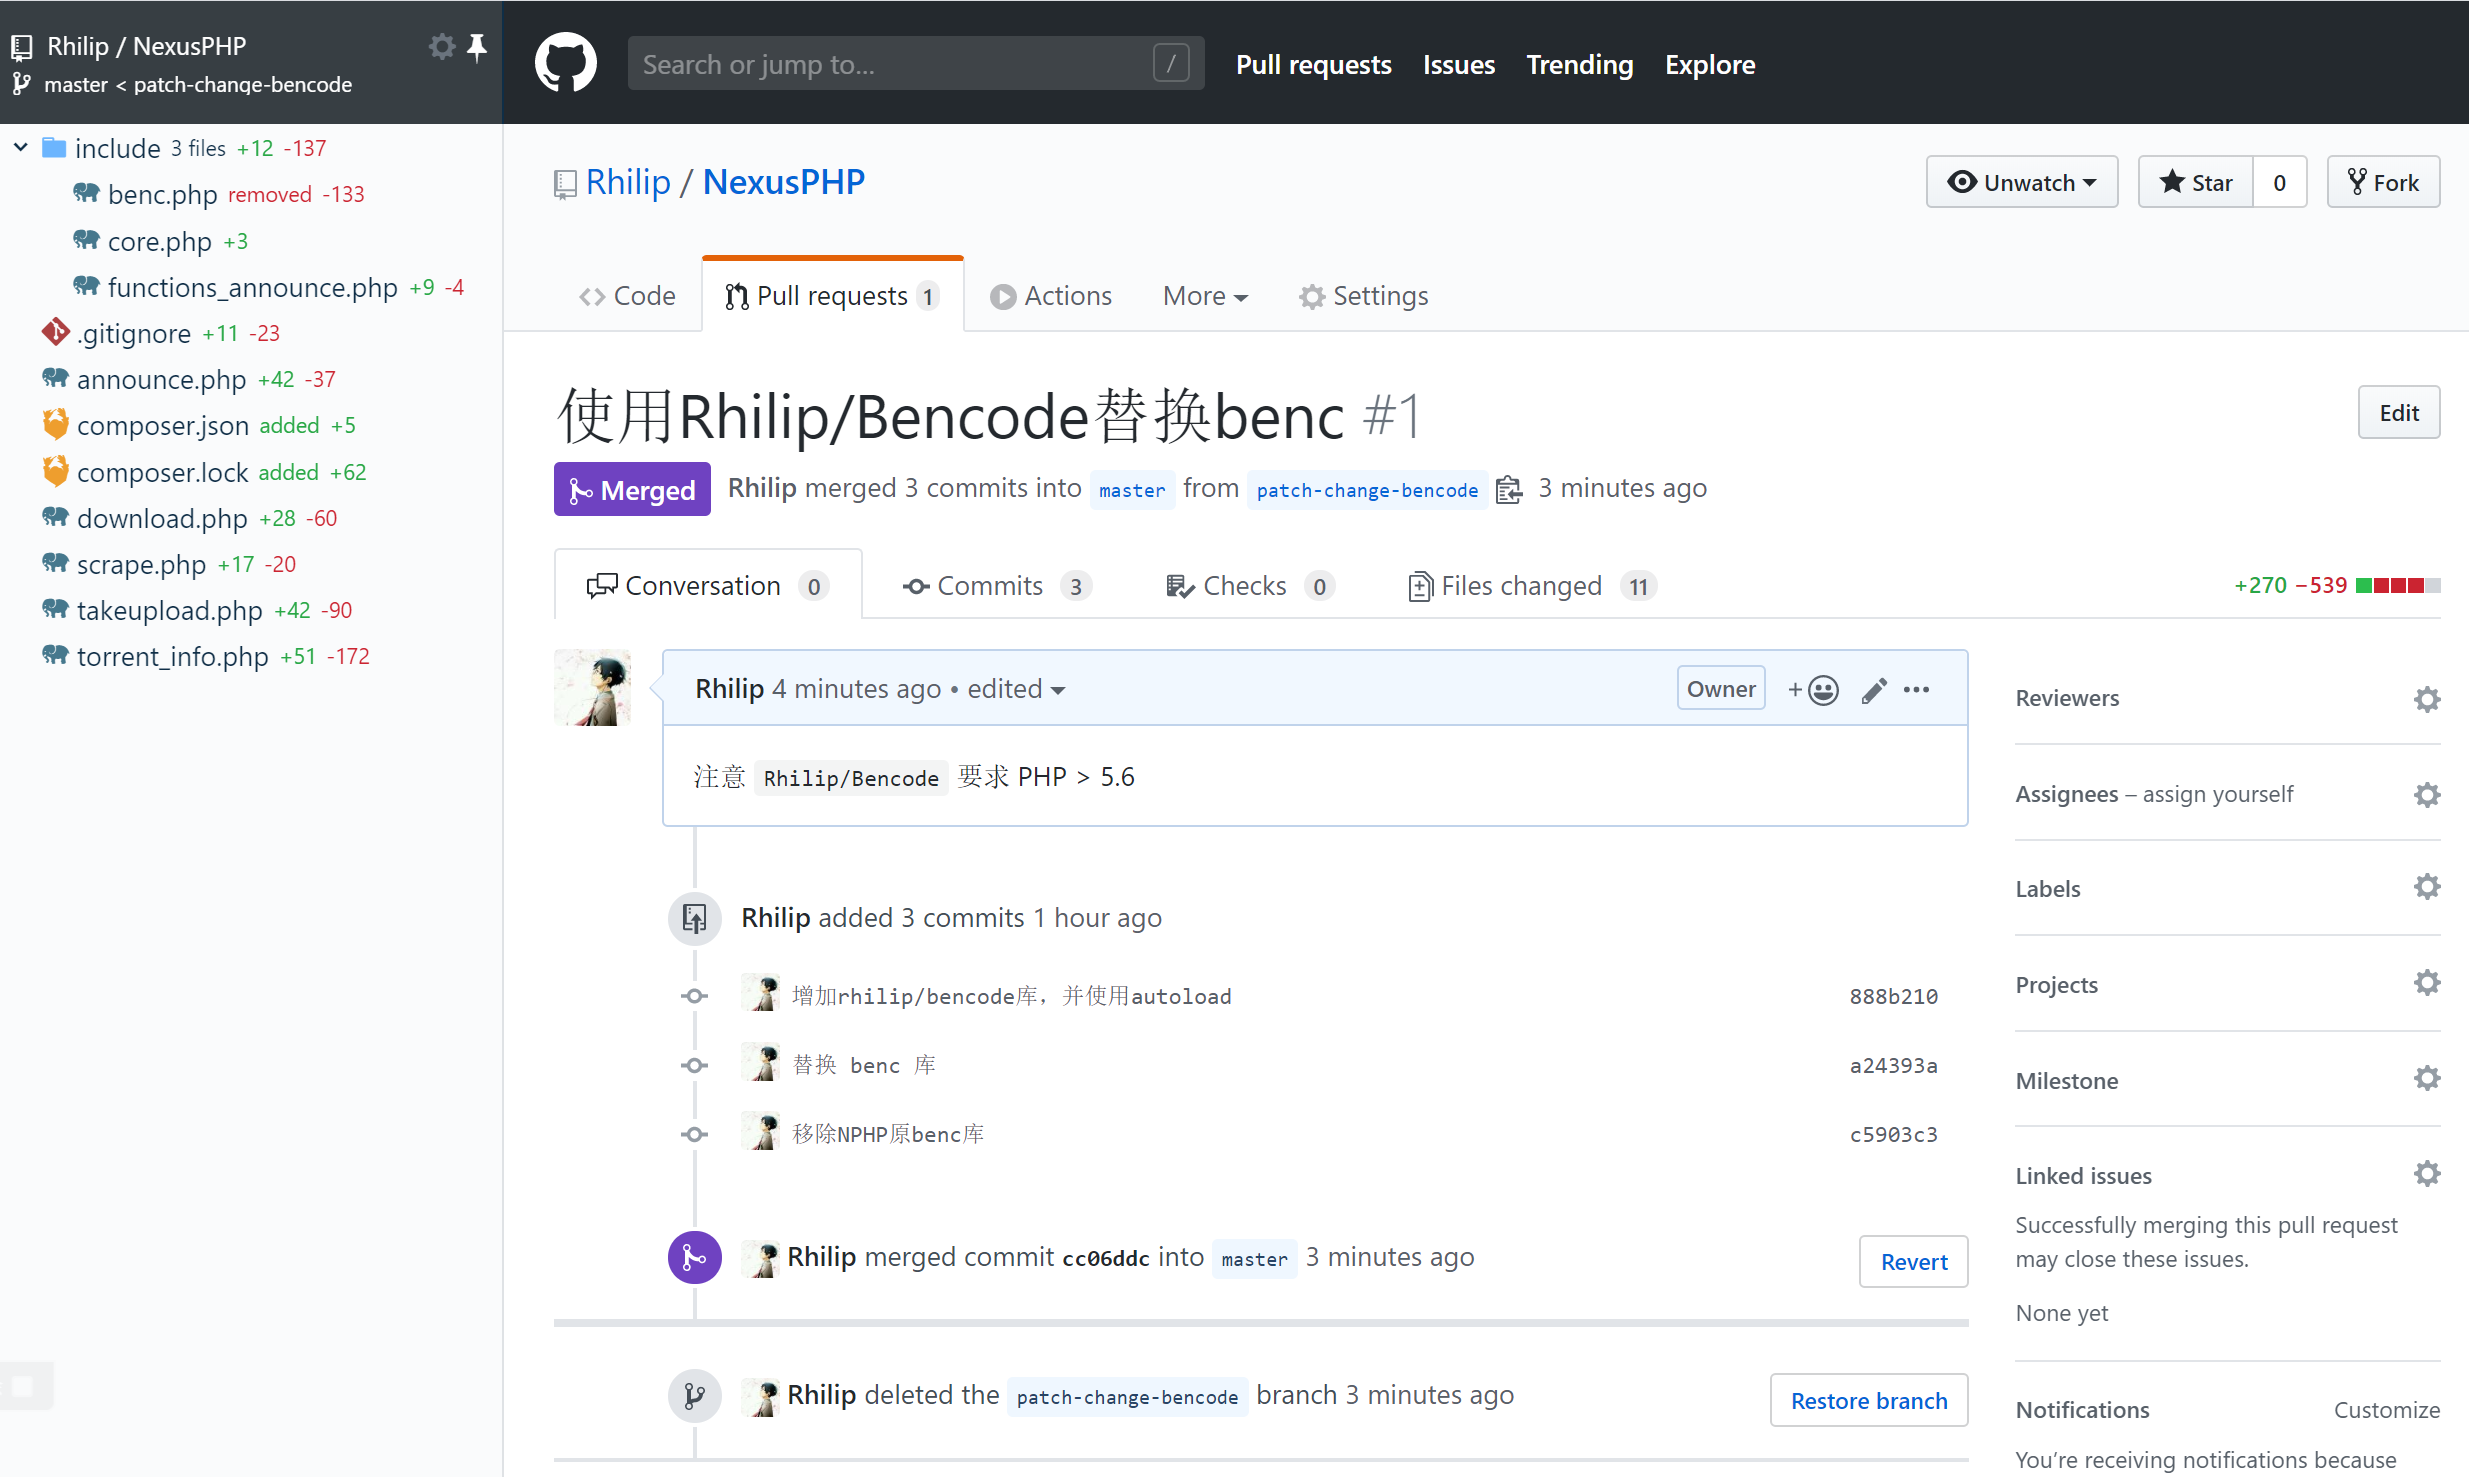
Task: Open Explore in top navigation
Action: pos(1710,64)
